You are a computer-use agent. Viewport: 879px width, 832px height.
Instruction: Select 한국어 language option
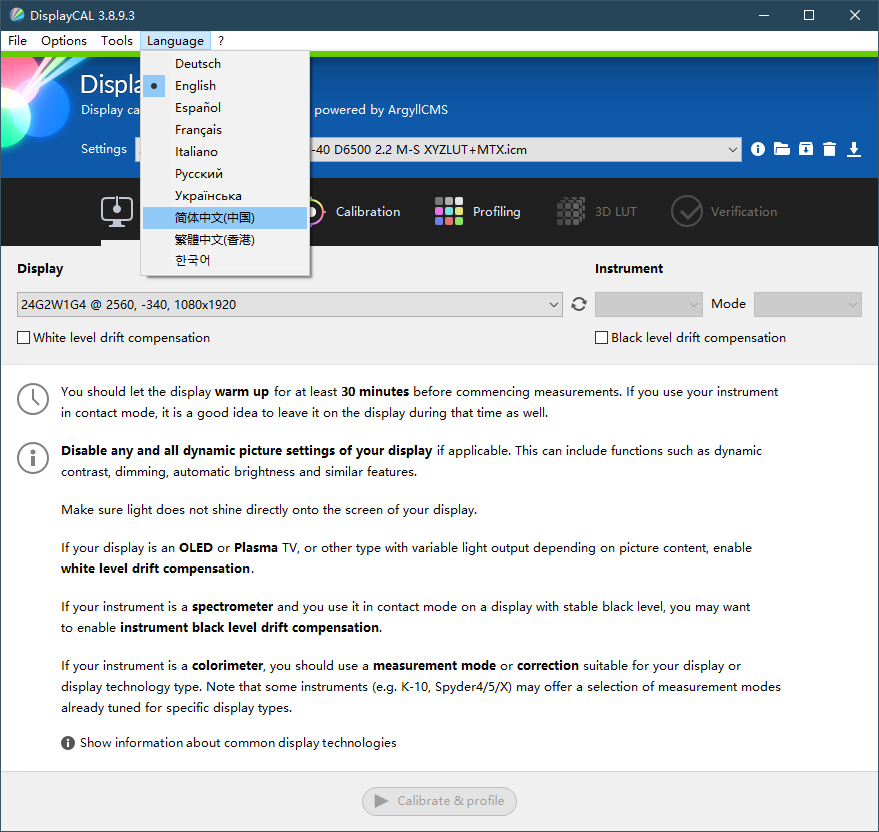(x=225, y=261)
